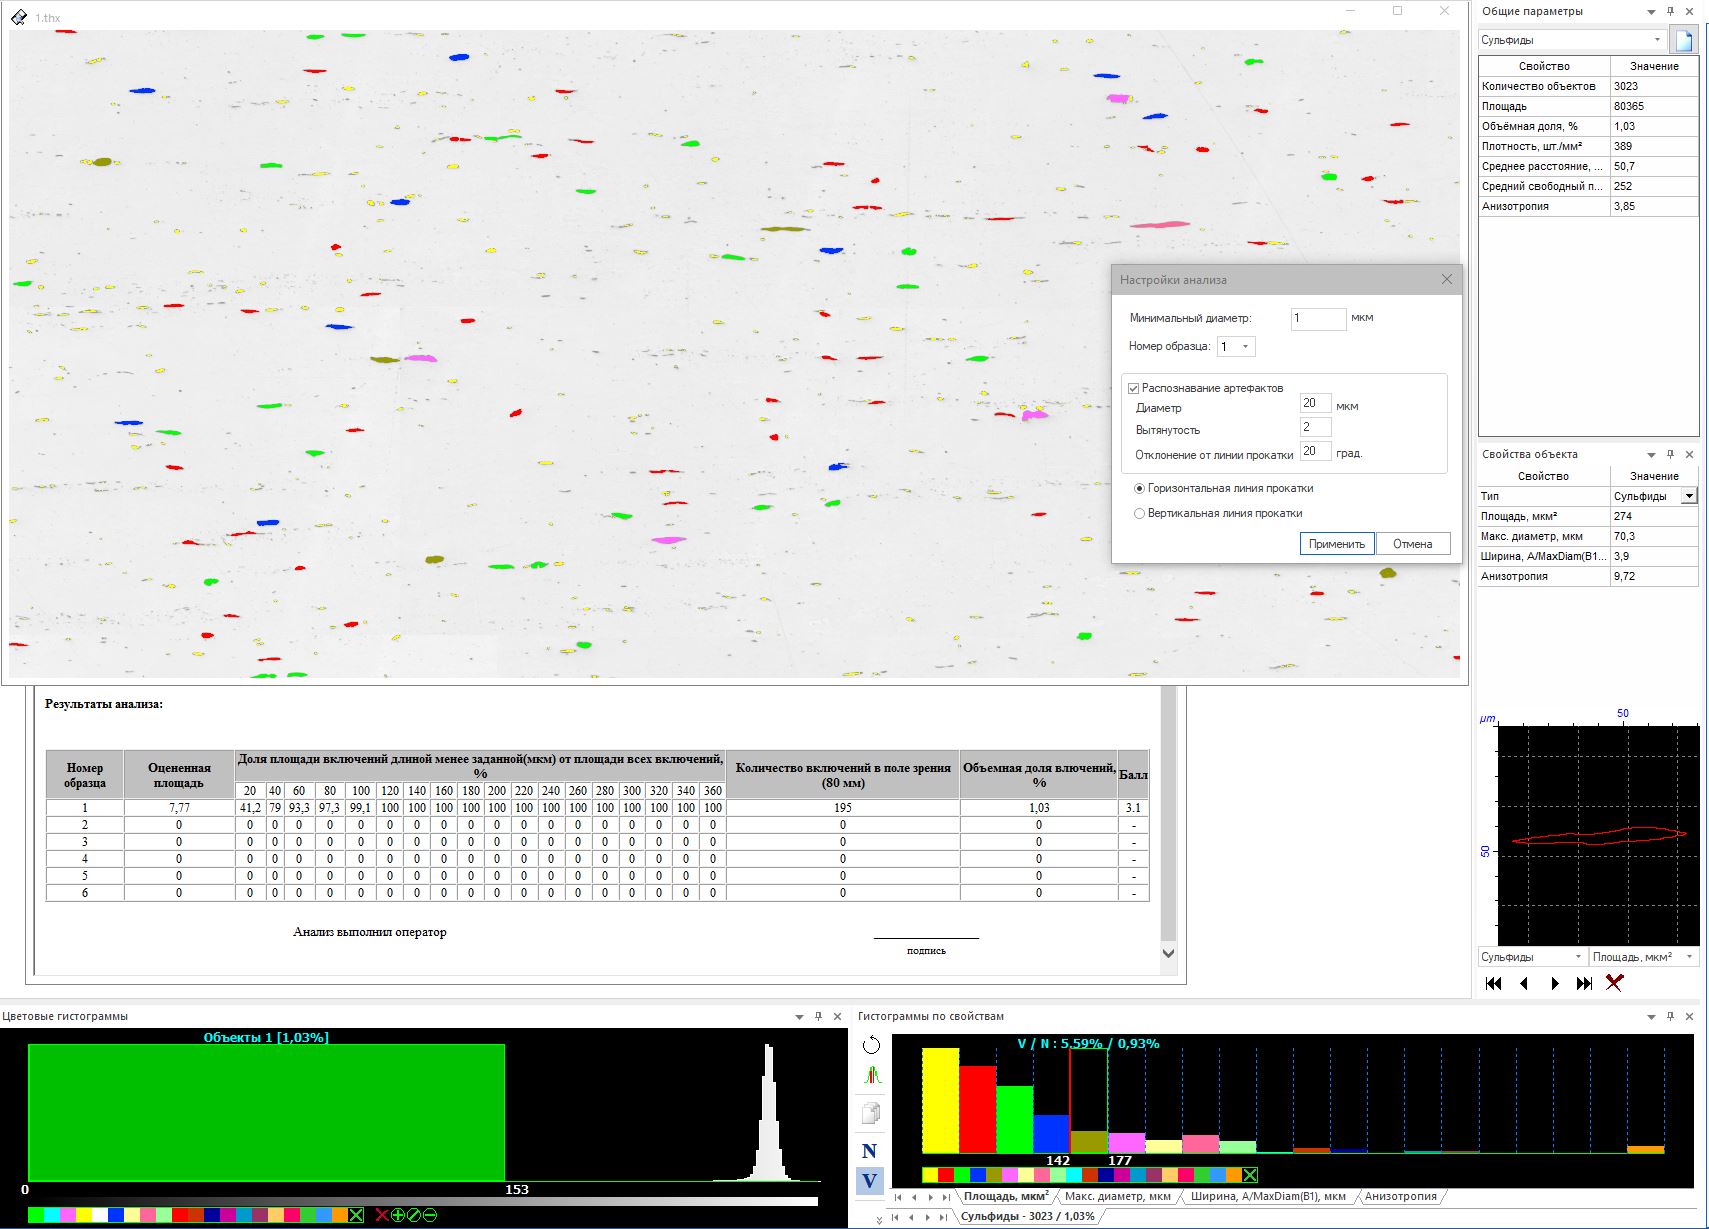Screen dimensions: 1709x1229
Task: Select Горизонтальная линия прокатки option
Action: coord(1139,489)
